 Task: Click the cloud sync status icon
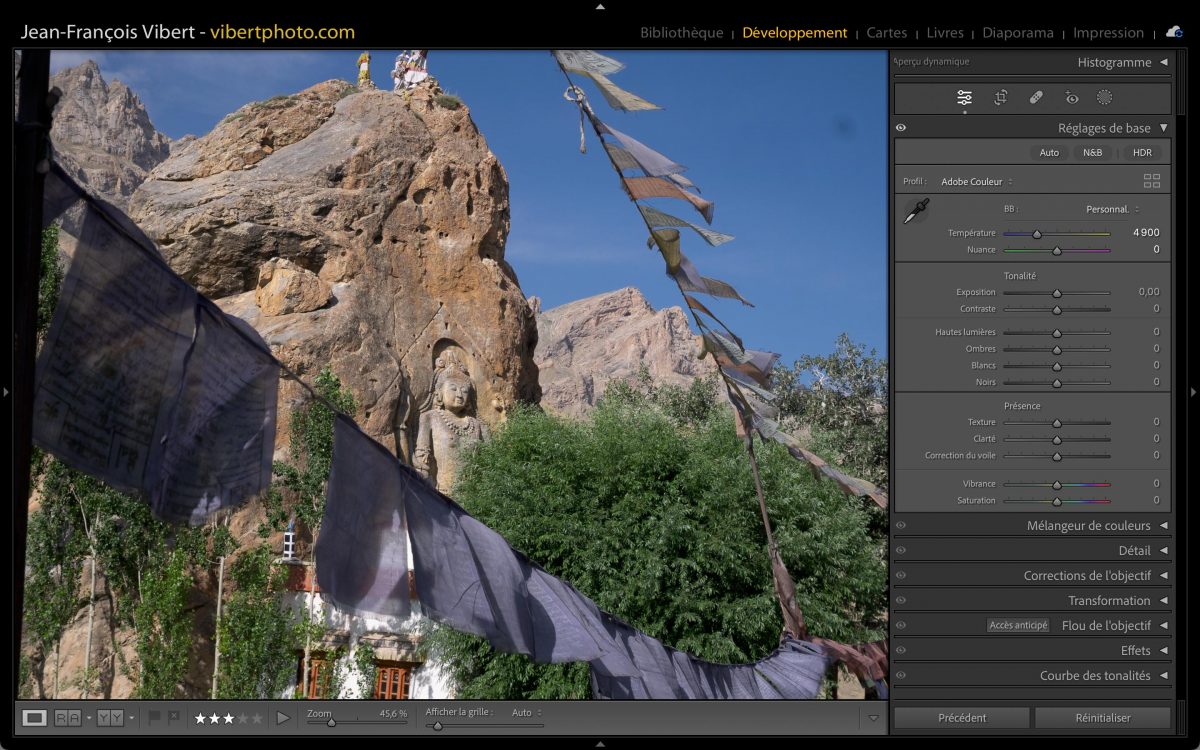(x=1173, y=32)
